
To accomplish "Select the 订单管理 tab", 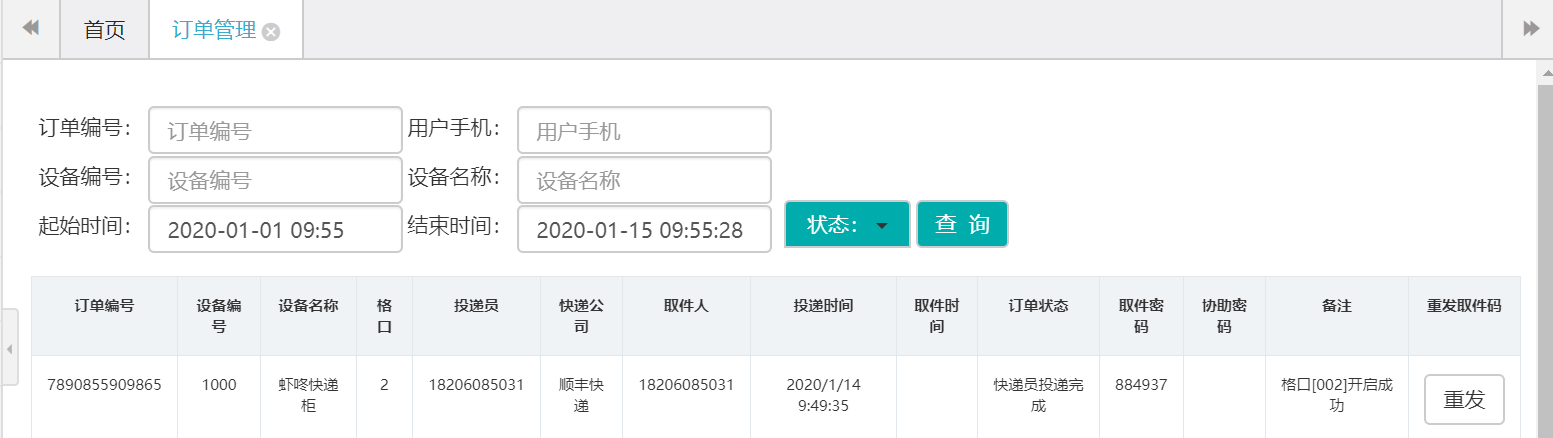I will 213,30.
